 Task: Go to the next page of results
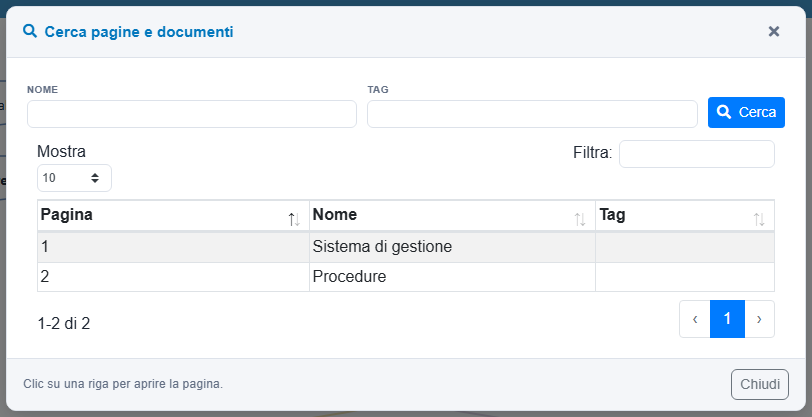click(759, 319)
